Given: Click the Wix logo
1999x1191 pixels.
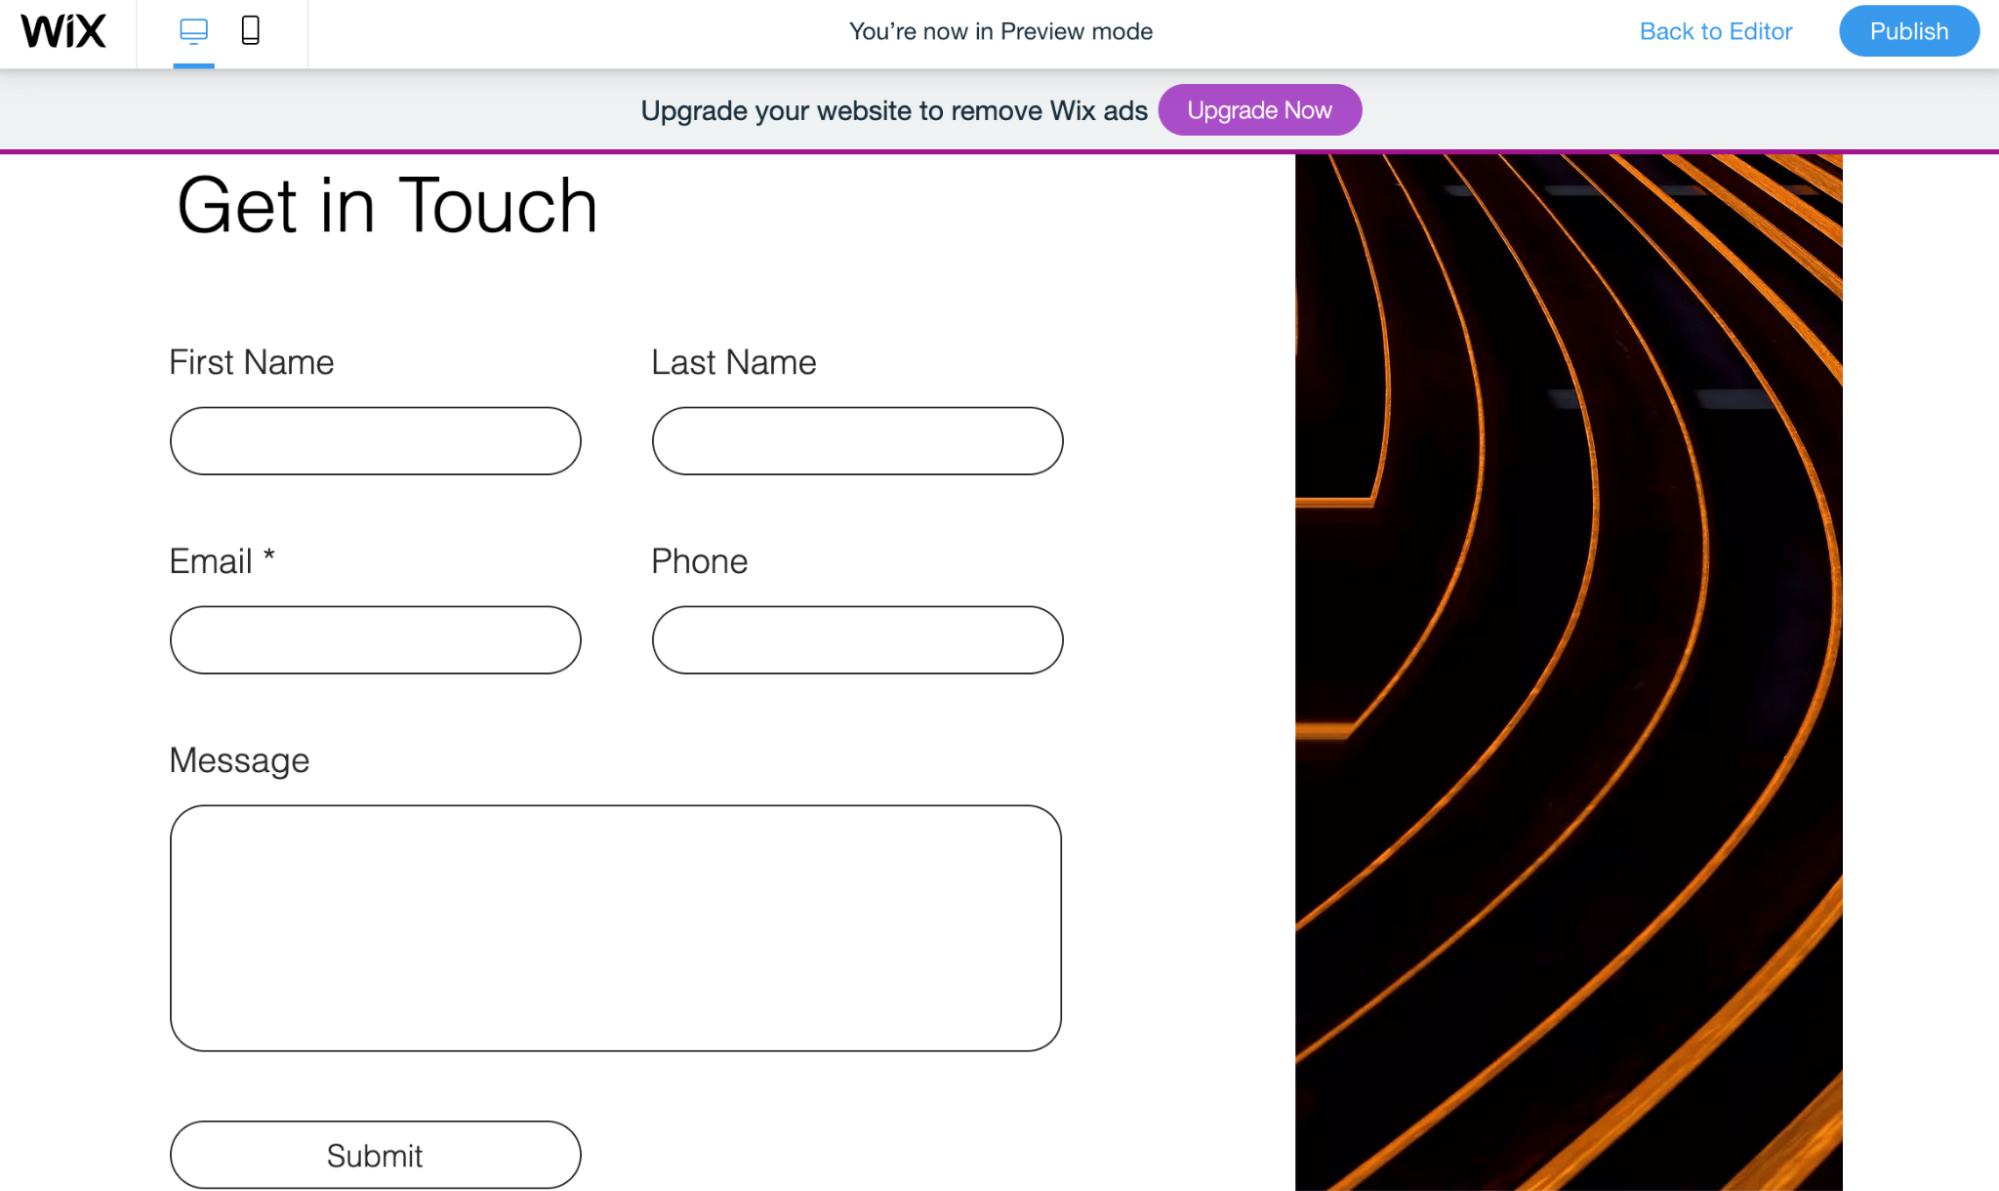Looking at the screenshot, I should pyautogui.click(x=63, y=32).
